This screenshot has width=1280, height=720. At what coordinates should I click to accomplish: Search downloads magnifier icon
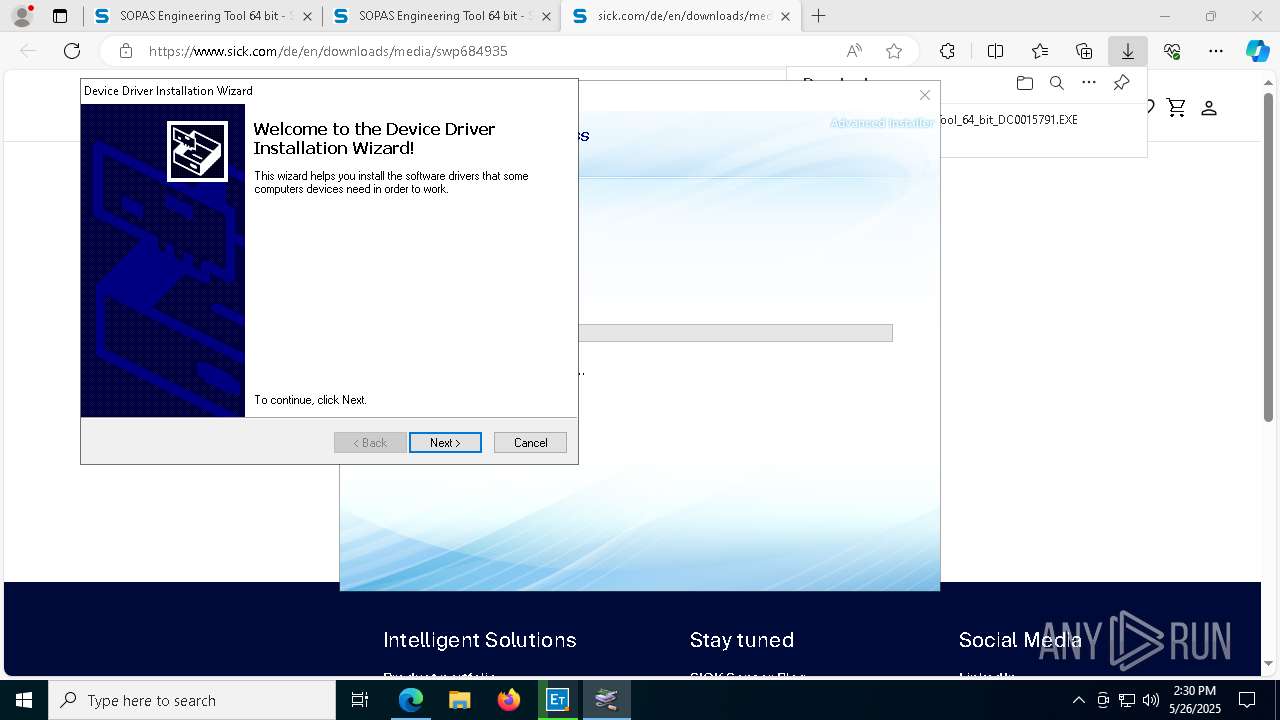point(1056,83)
